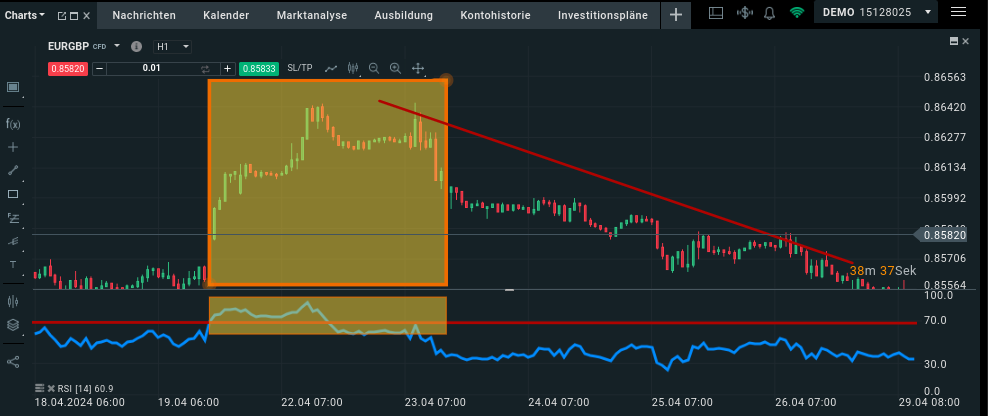Open the Marktanalyse tab
Image resolution: width=988 pixels, height=416 pixels.
(x=312, y=15)
